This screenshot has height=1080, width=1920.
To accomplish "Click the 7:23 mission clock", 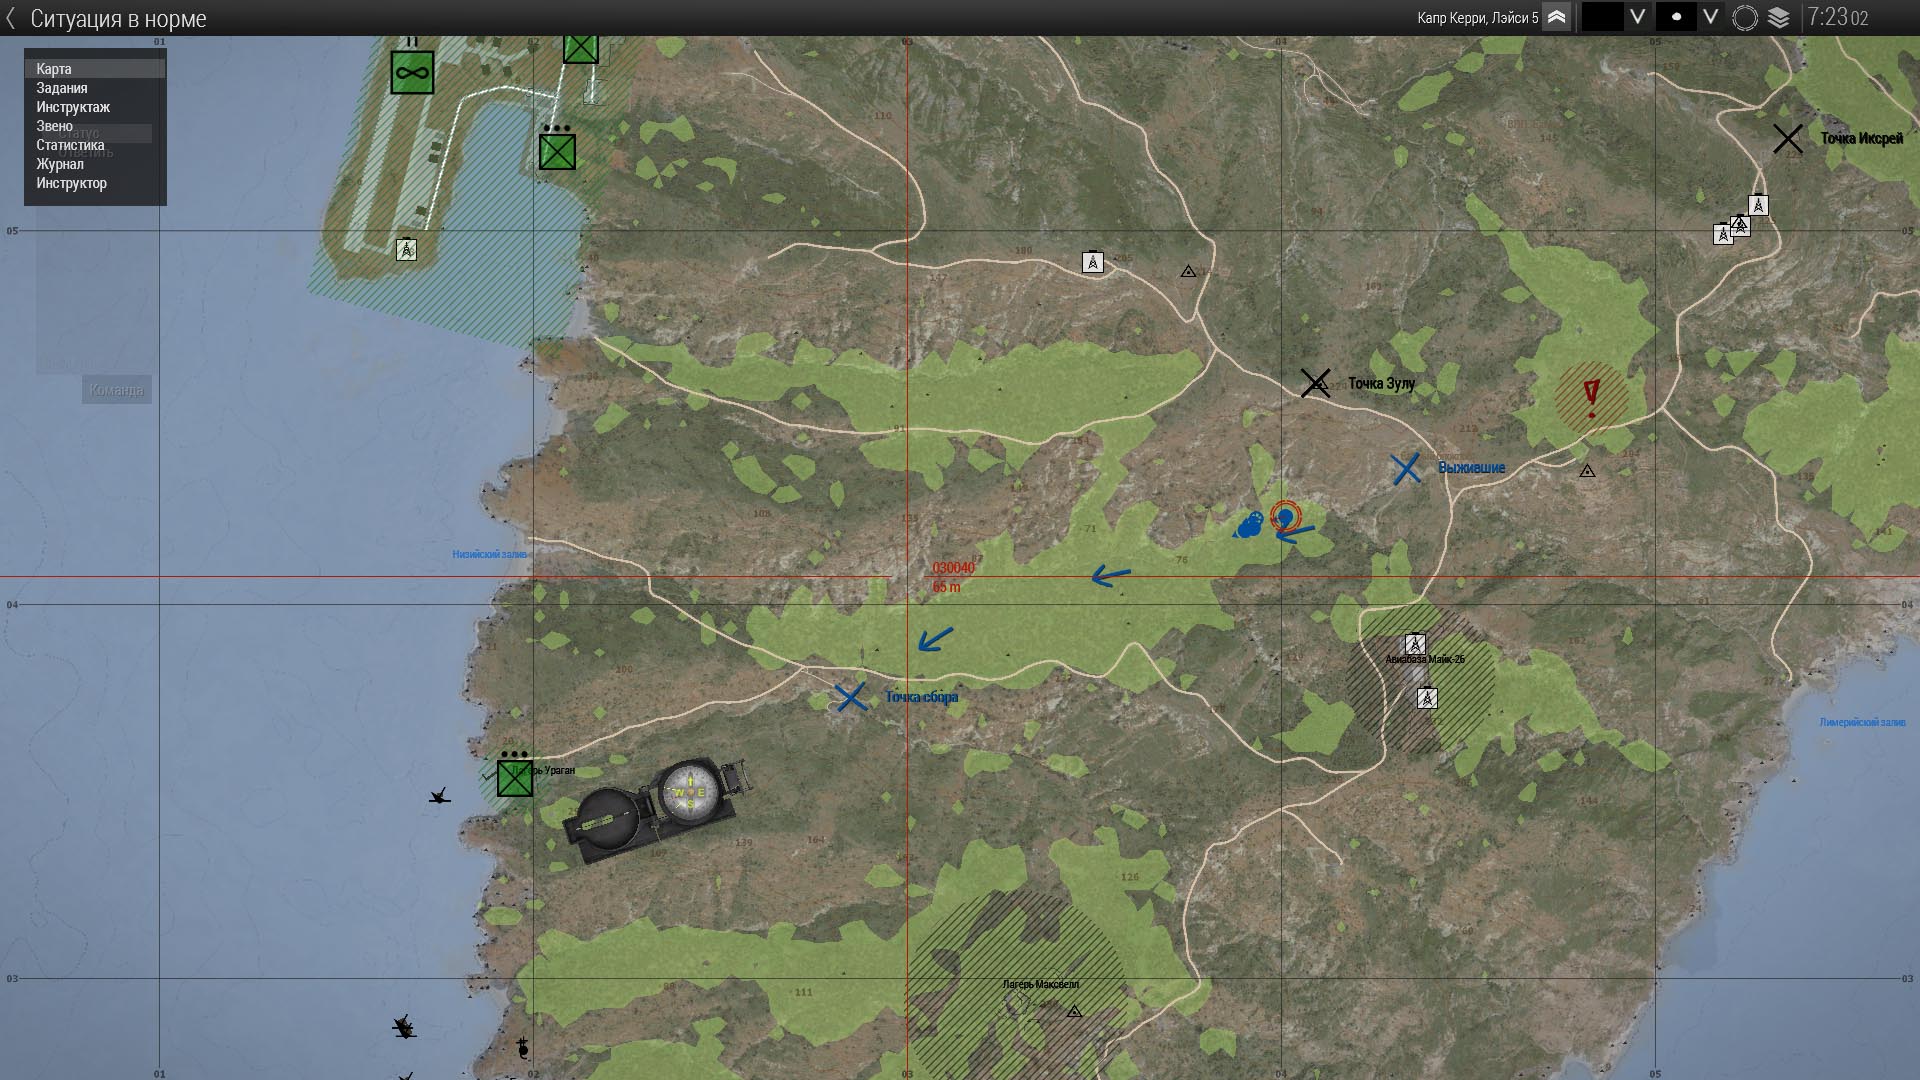I will pyautogui.click(x=1837, y=17).
